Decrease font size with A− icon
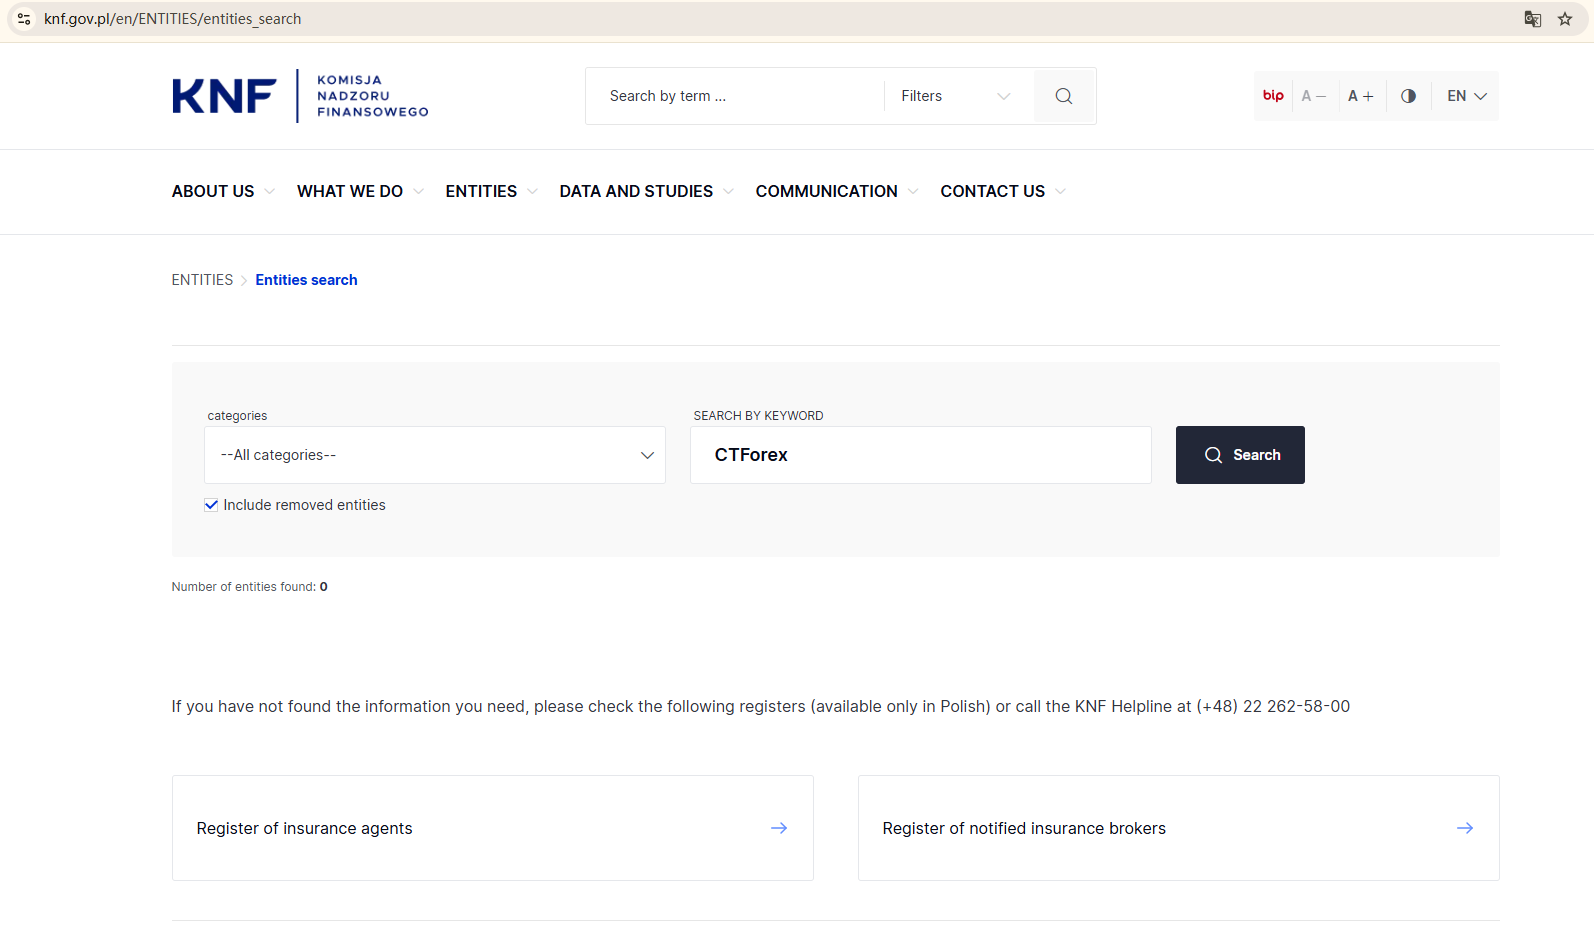This screenshot has height=931, width=1594. (x=1313, y=96)
